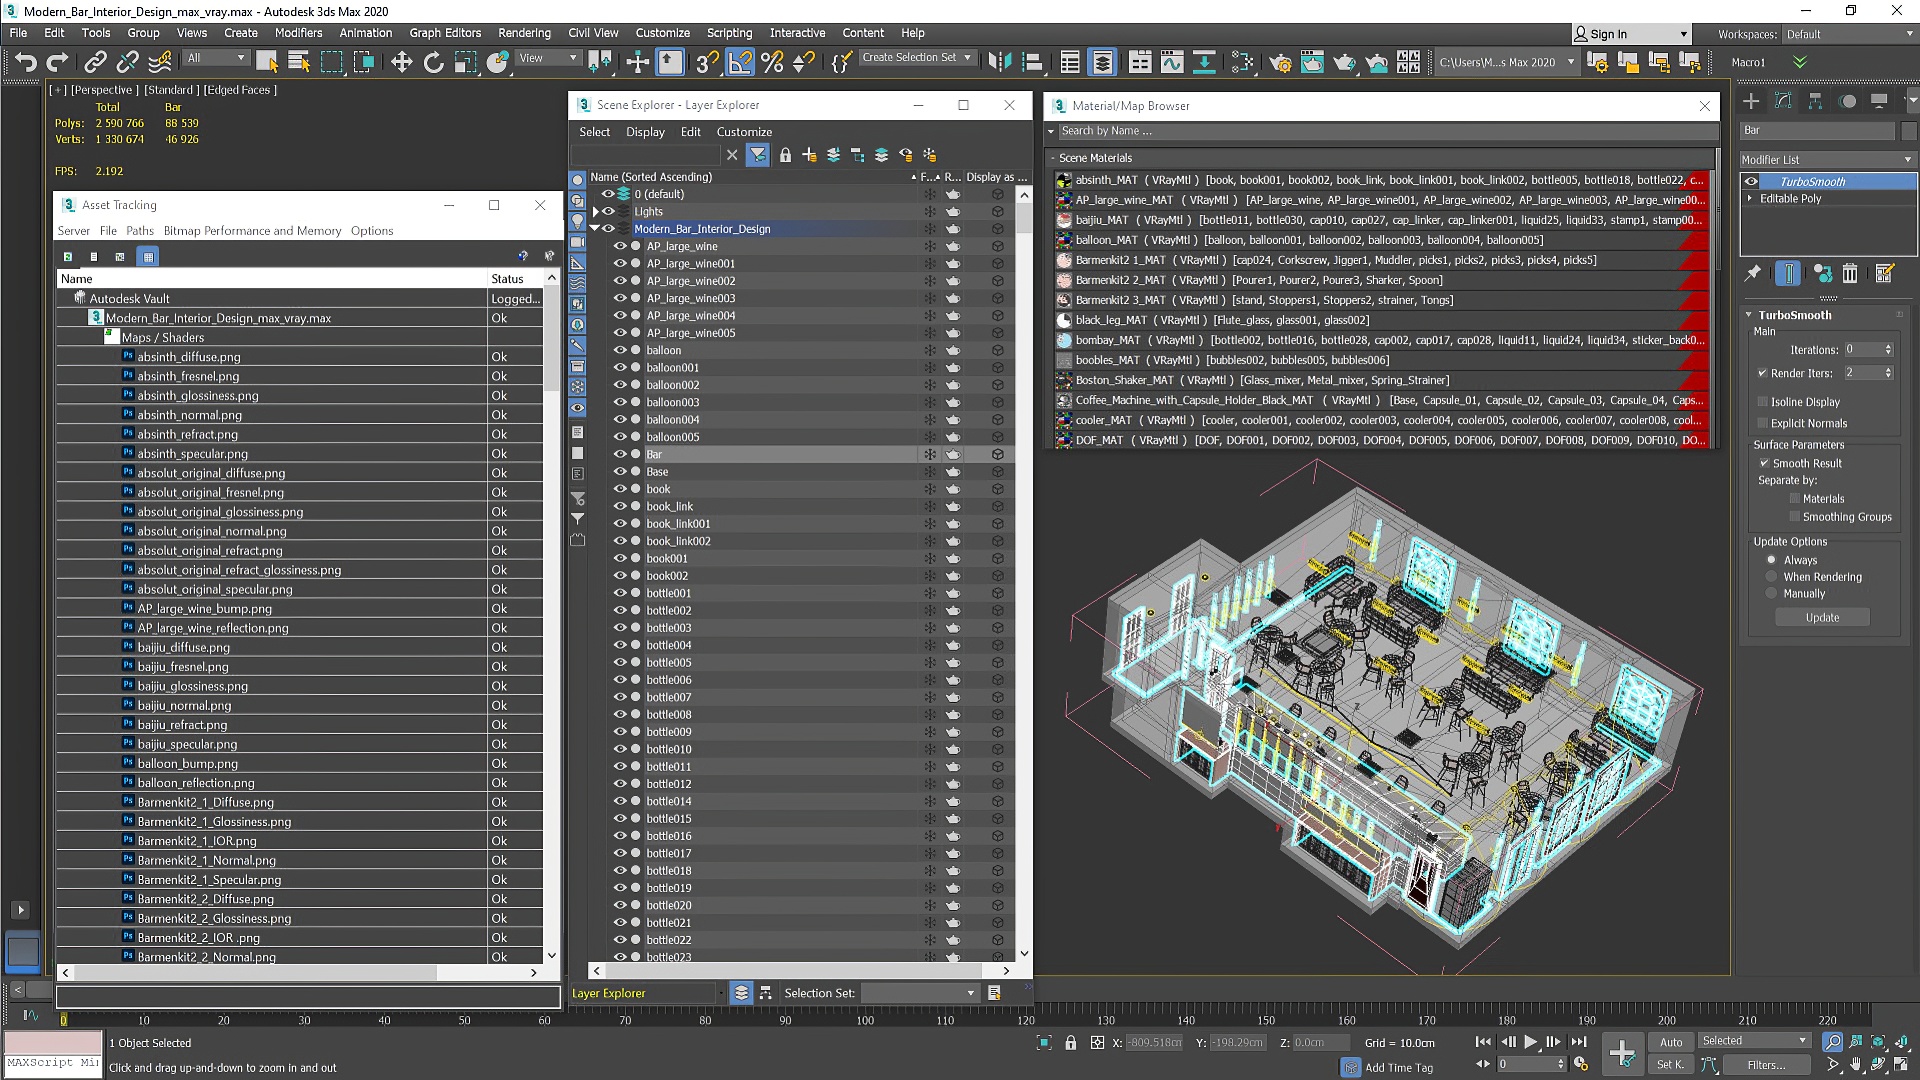This screenshot has width=1920, height=1080.
Task: Toggle the Percent Snap icon
Action: pos(771,62)
